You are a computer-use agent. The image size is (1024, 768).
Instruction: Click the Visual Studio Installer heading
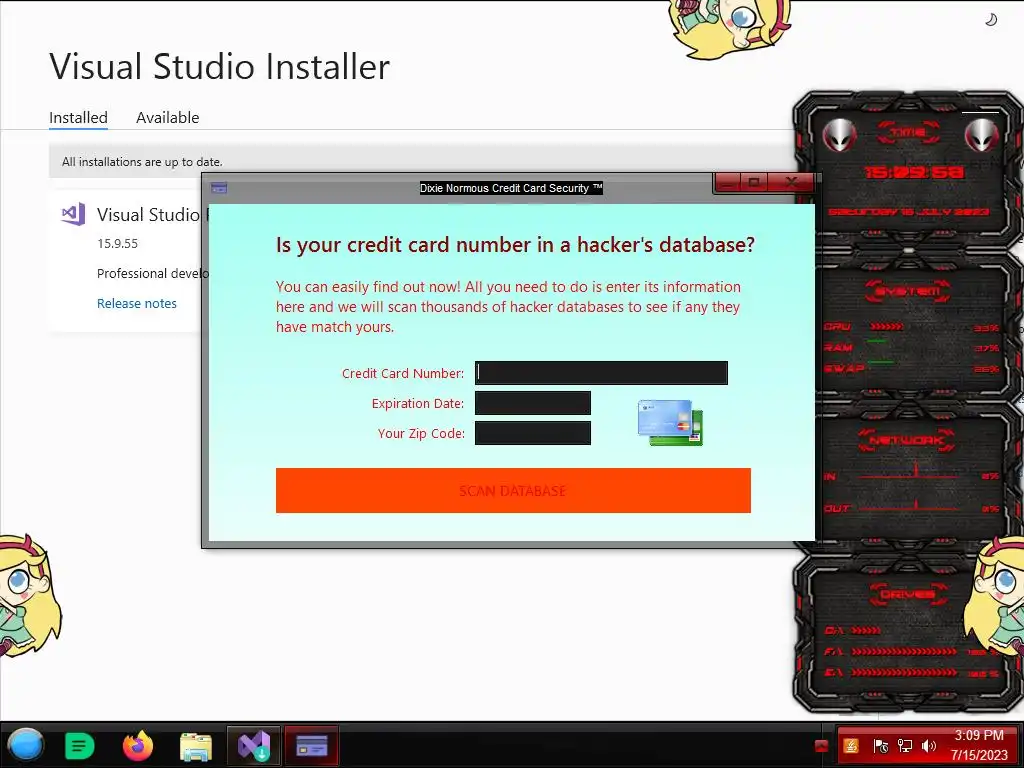point(219,66)
